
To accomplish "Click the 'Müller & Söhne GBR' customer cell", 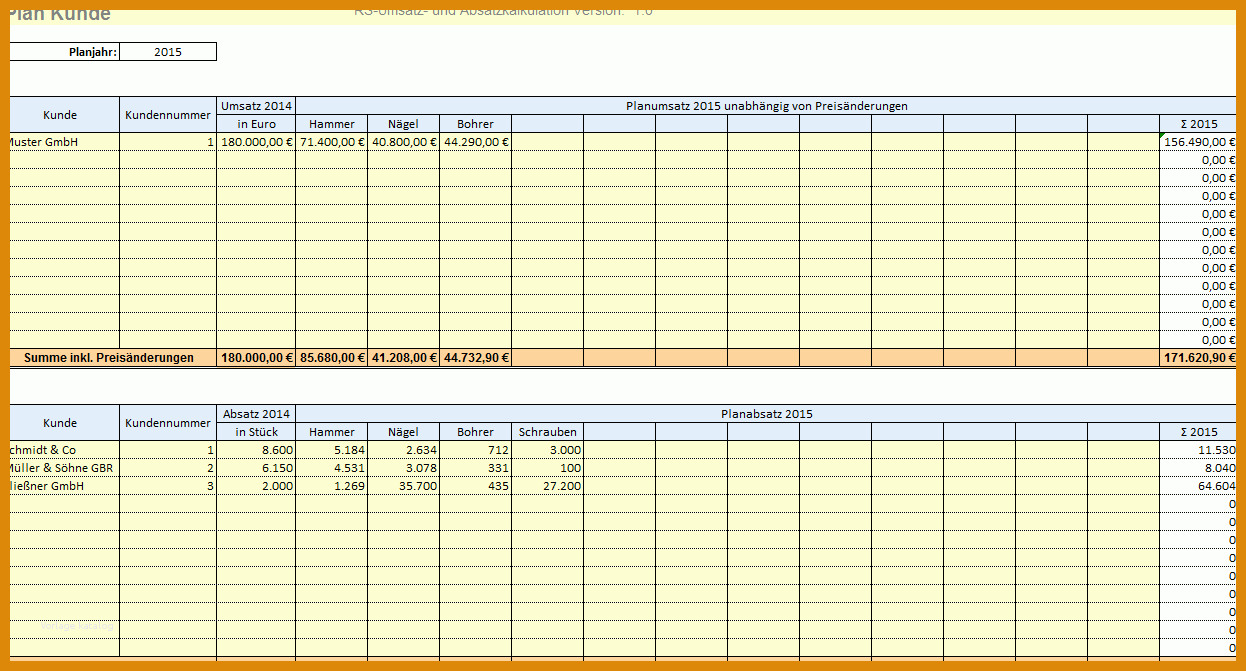I will pos(65,467).
